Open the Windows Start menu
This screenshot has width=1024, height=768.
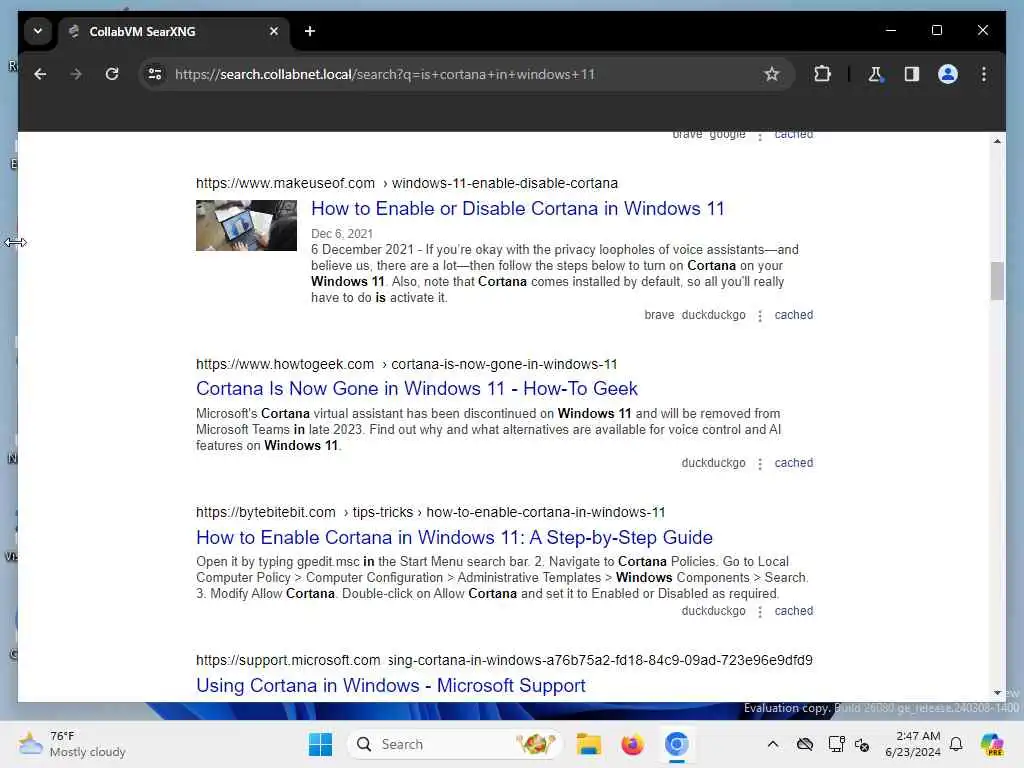pos(320,744)
